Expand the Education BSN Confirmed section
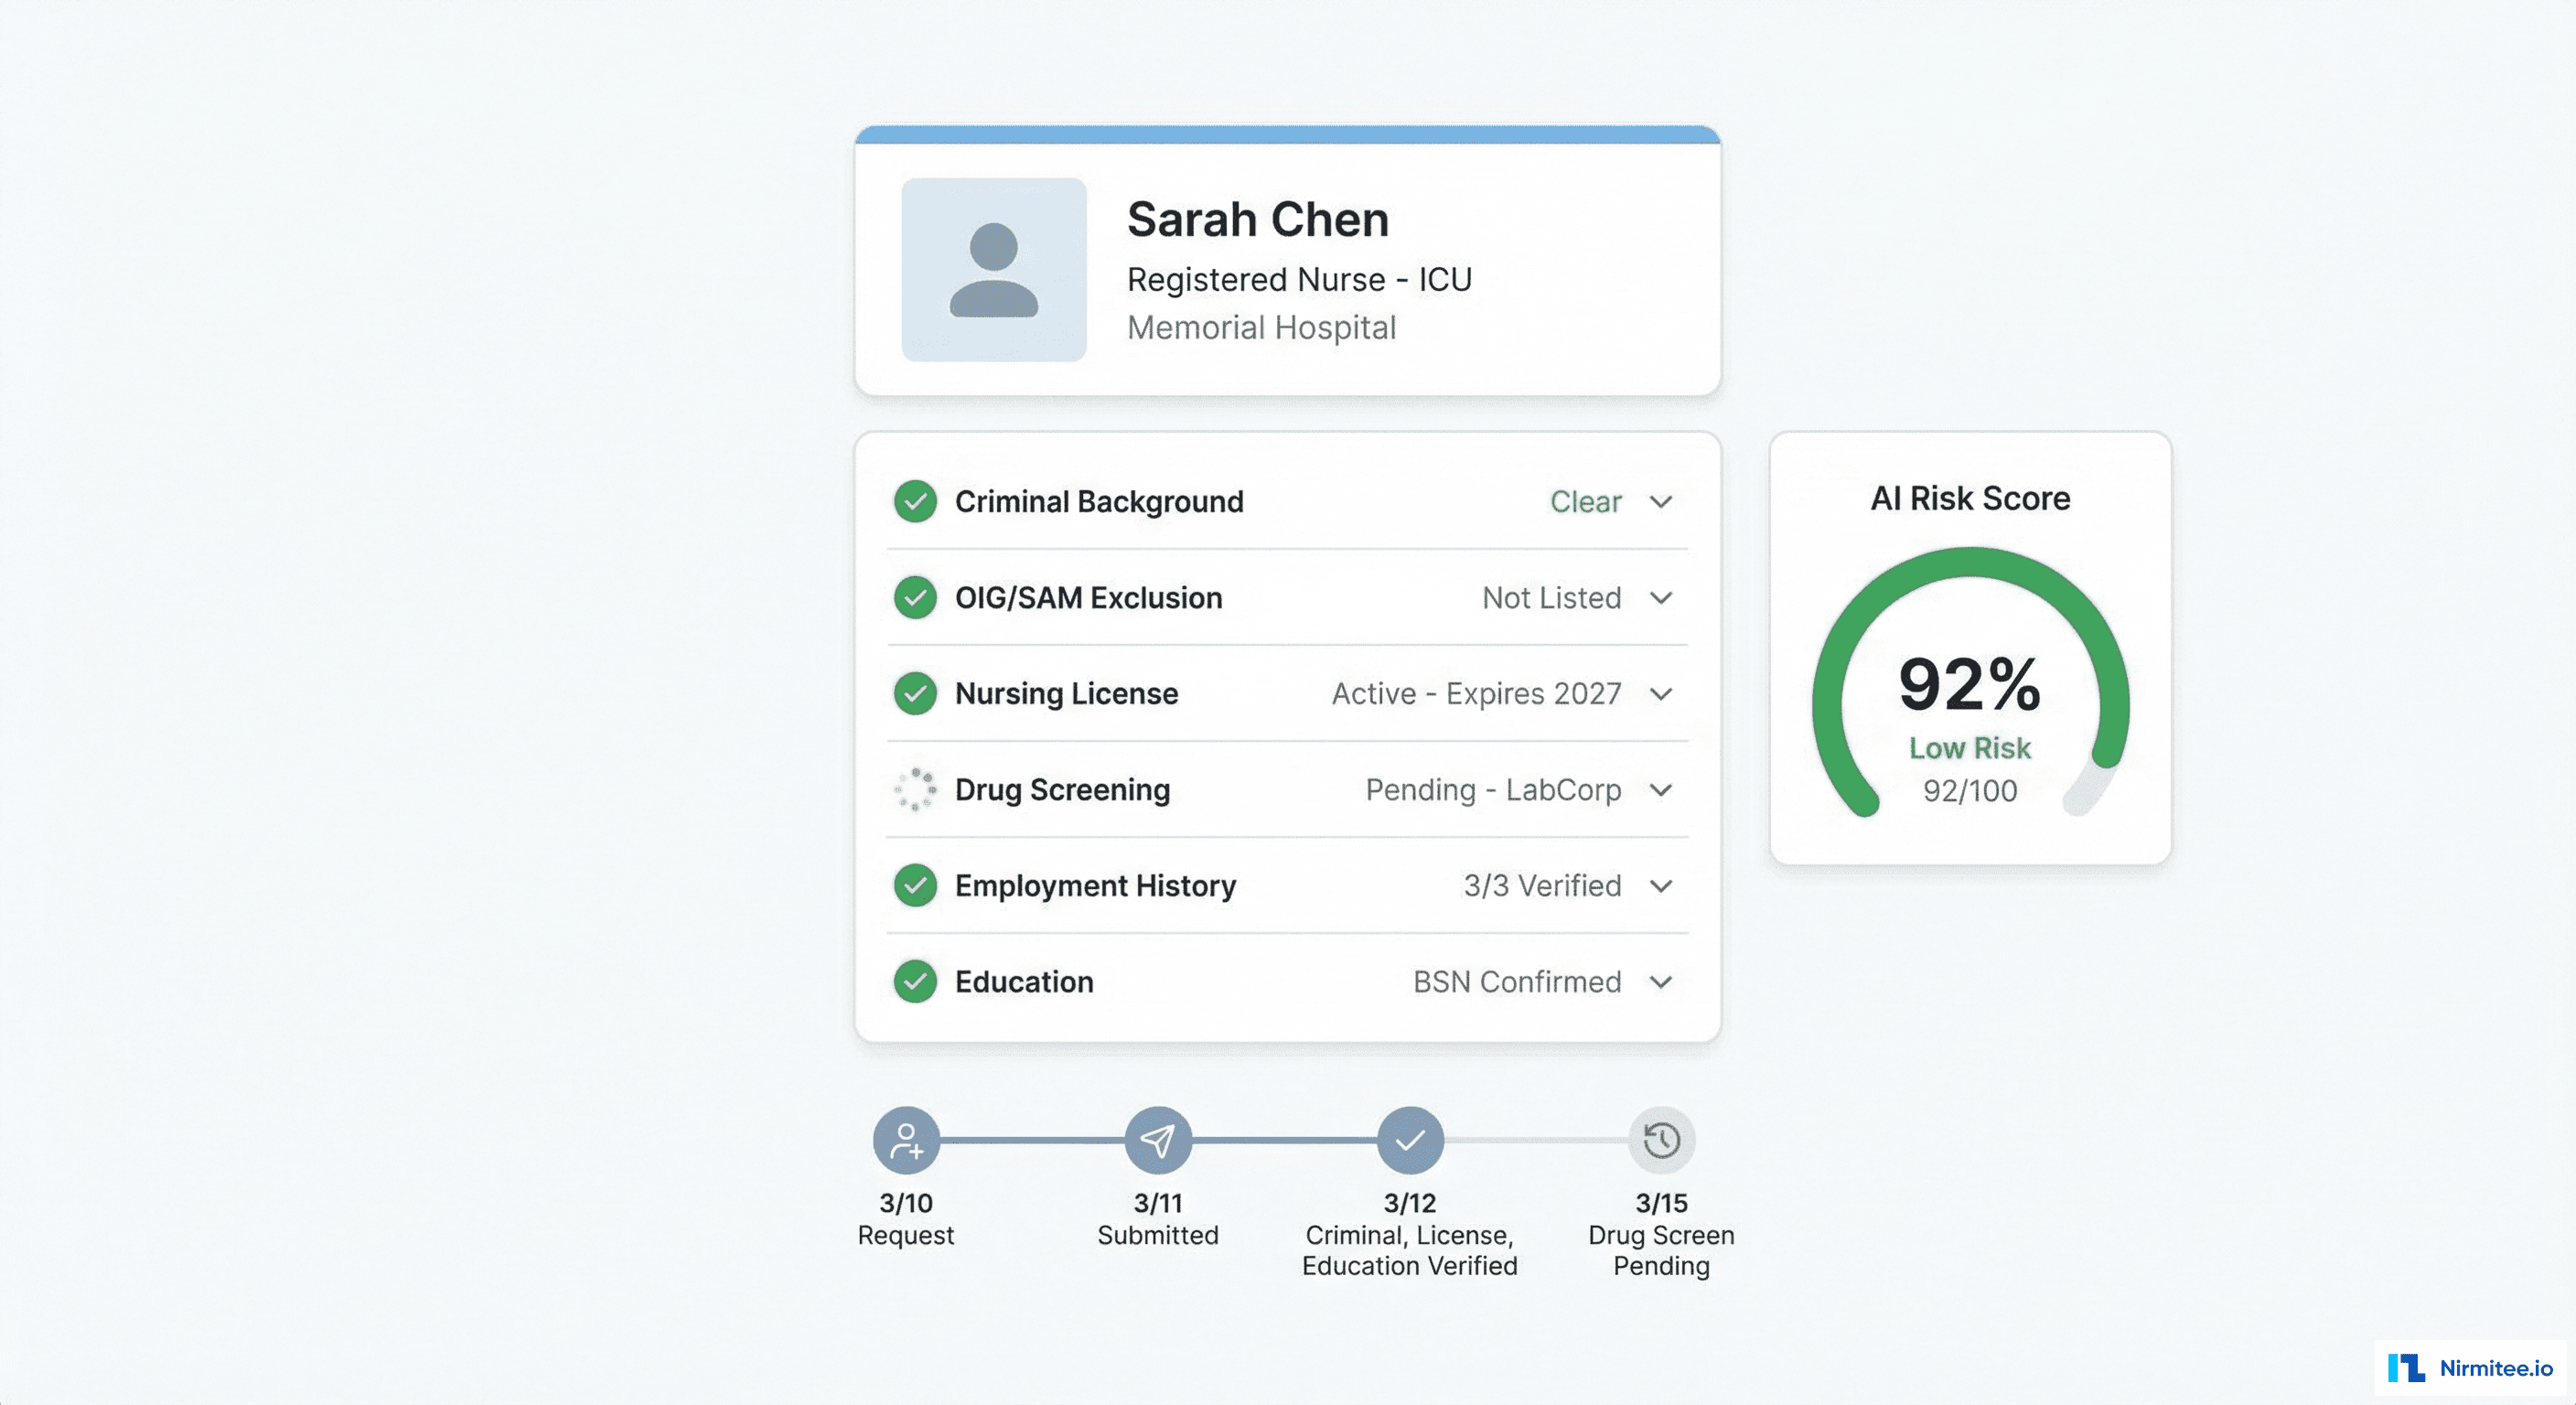This screenshot has width=2576, height=1405. 1661,982
